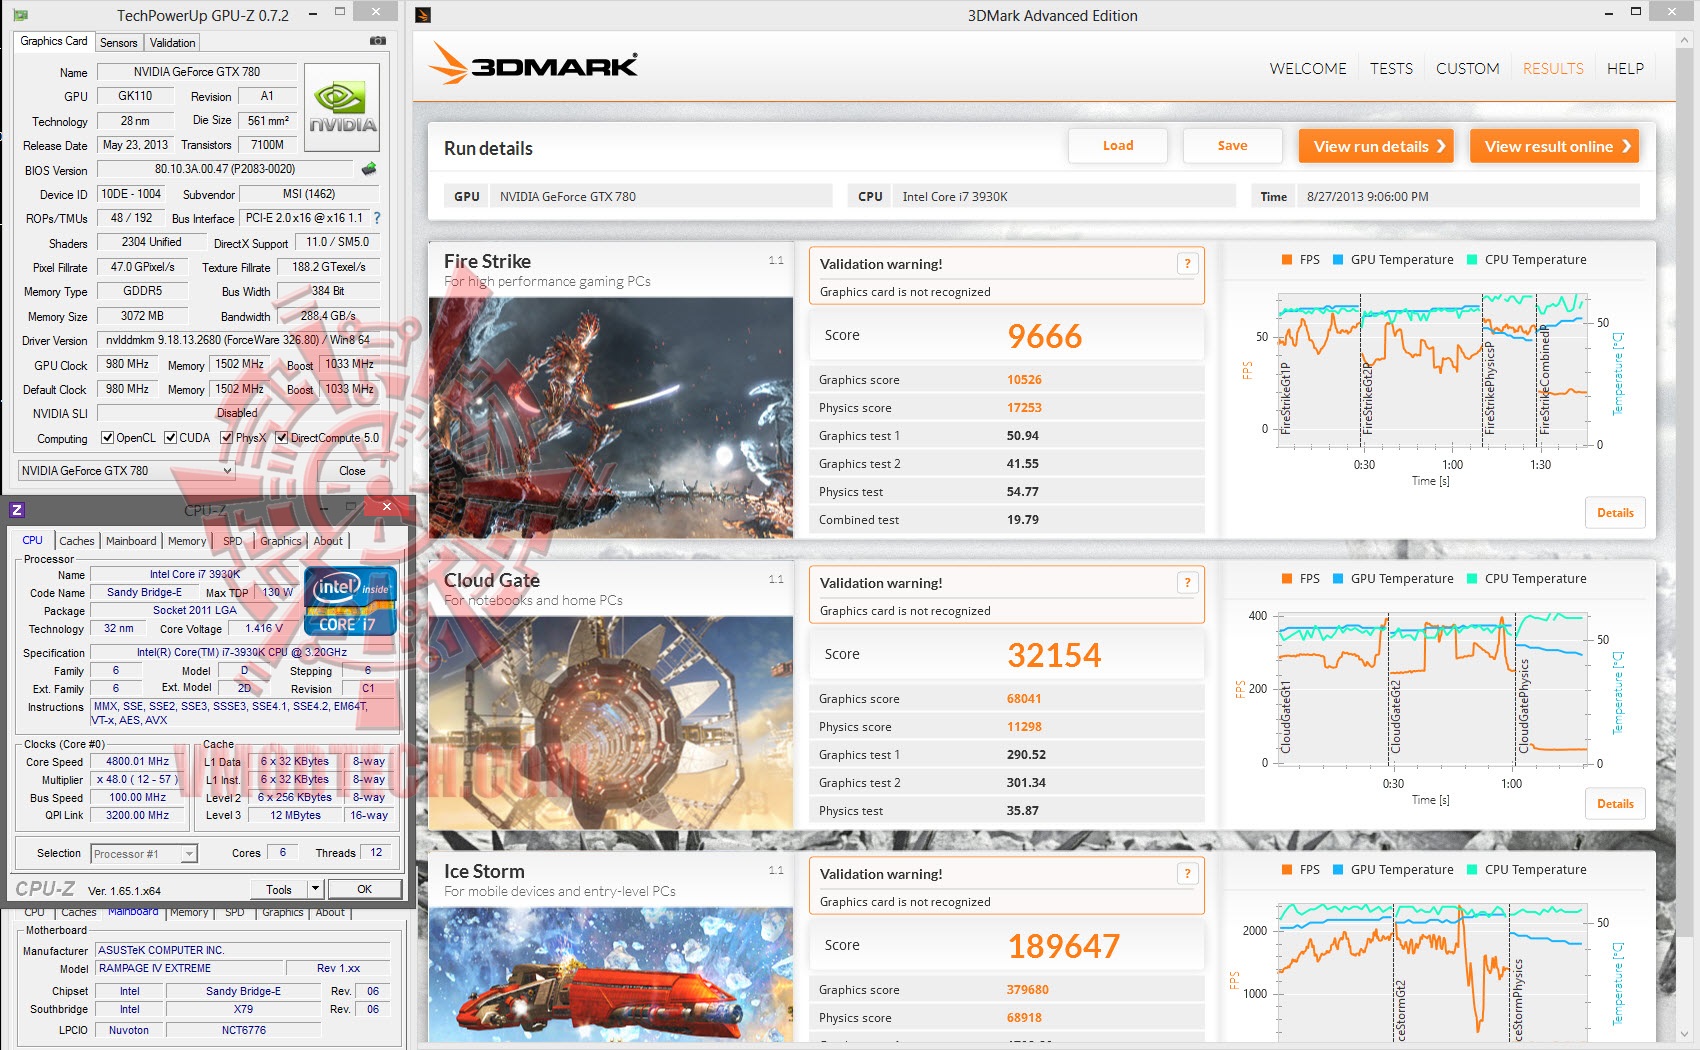Click the Close button in GPU-Z

tap(352, 471)
